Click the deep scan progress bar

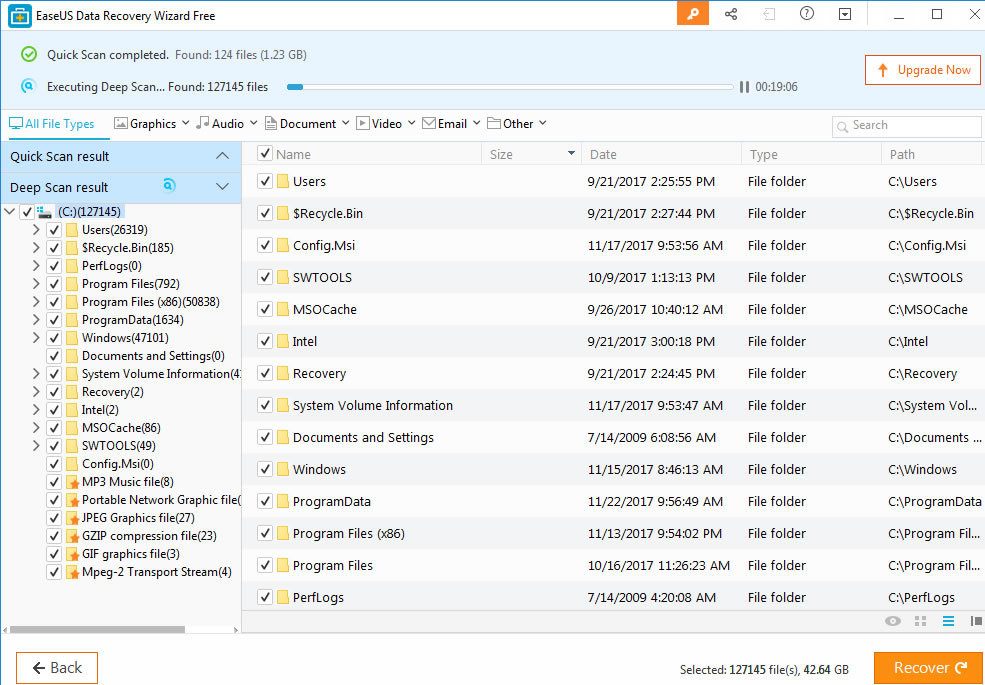pos(510,87)
